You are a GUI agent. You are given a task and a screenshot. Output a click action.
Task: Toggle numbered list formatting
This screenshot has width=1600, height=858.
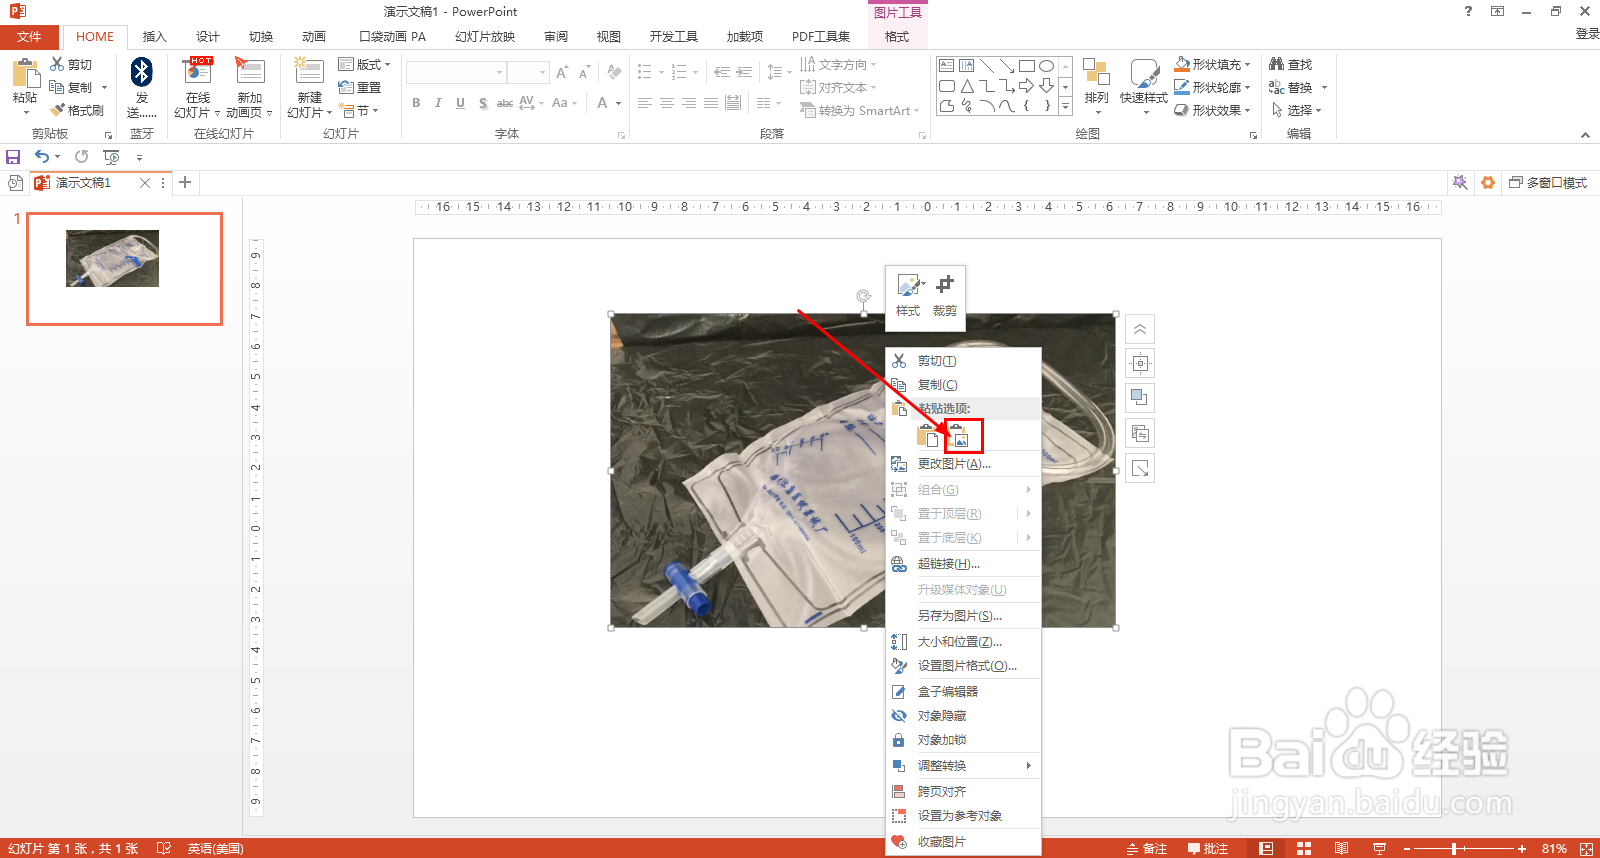click(x=679, y=72)
